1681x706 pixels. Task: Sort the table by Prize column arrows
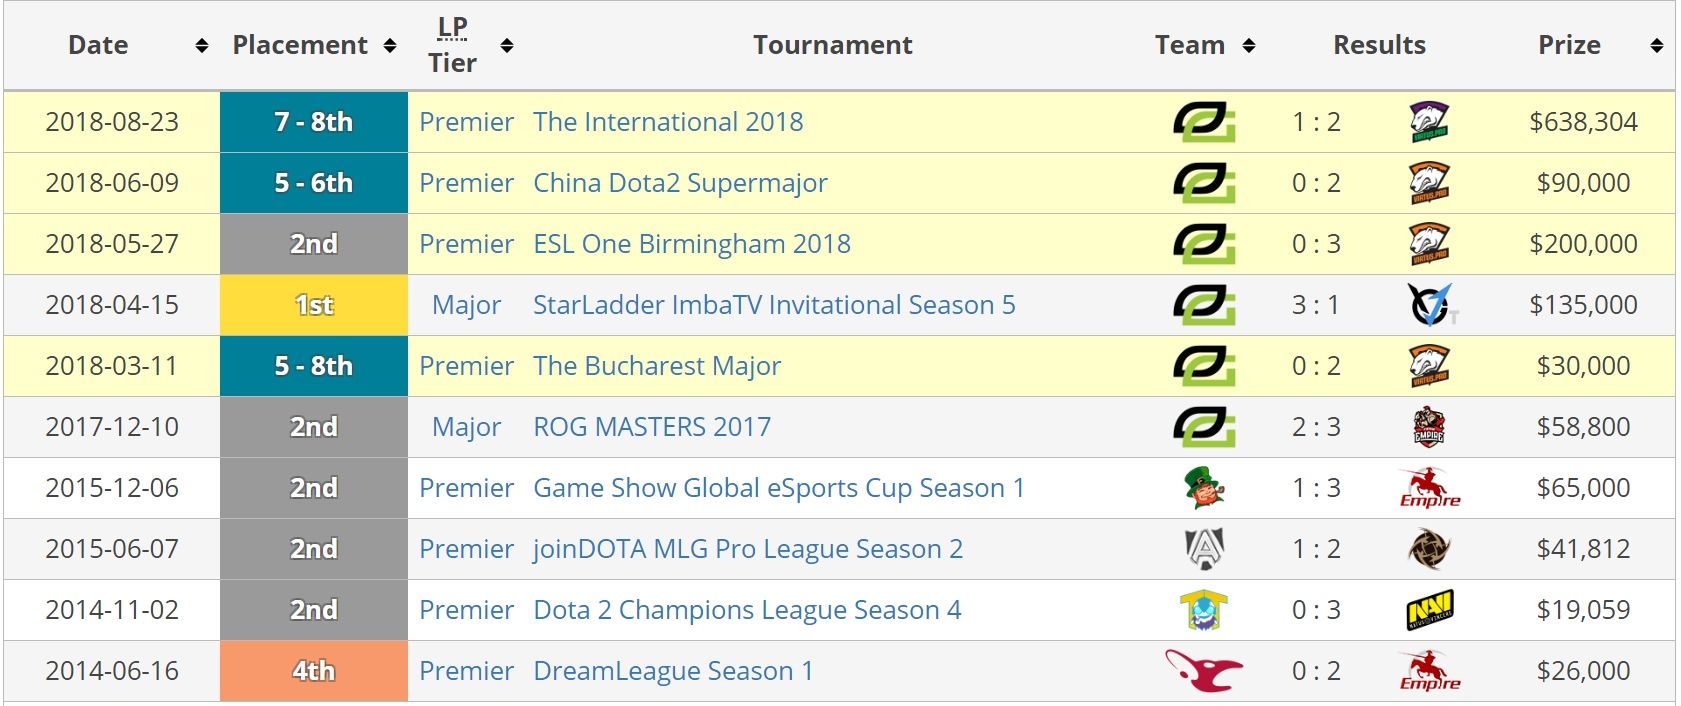coord(1657,46)
